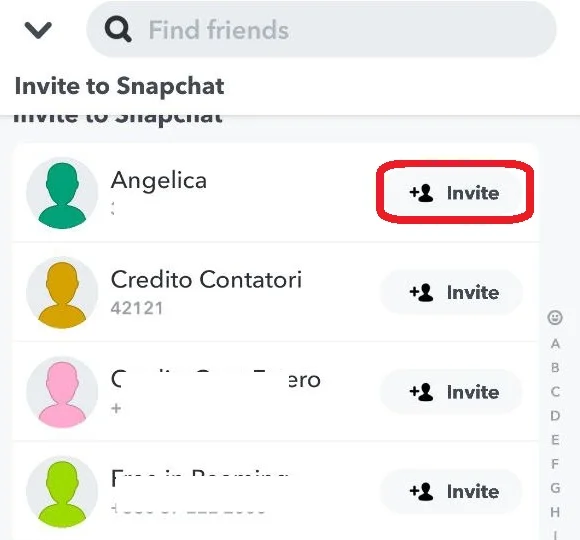Jump to letter F in alphabet index
The width and height of the screenshot is (580, 540).
(x=555, y=464)
